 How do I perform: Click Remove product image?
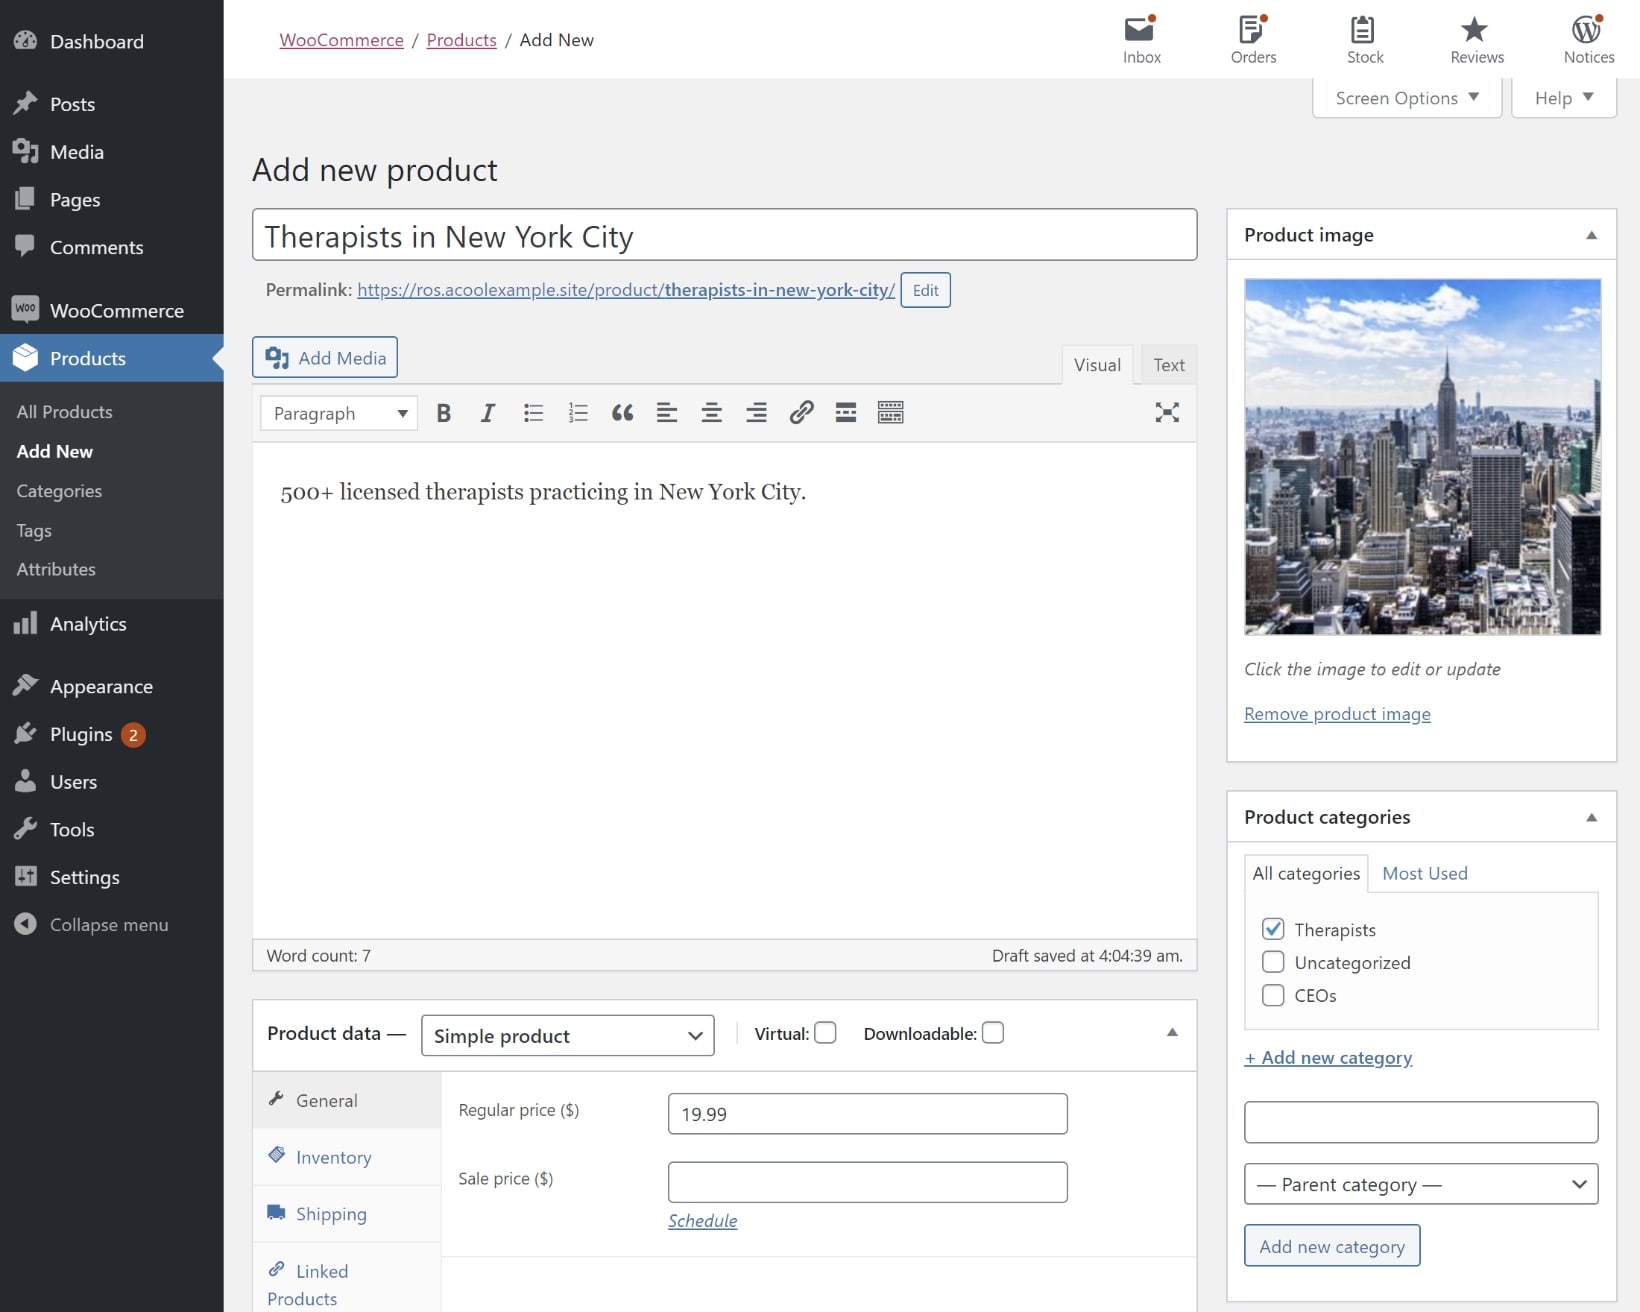click(1337, 713)
